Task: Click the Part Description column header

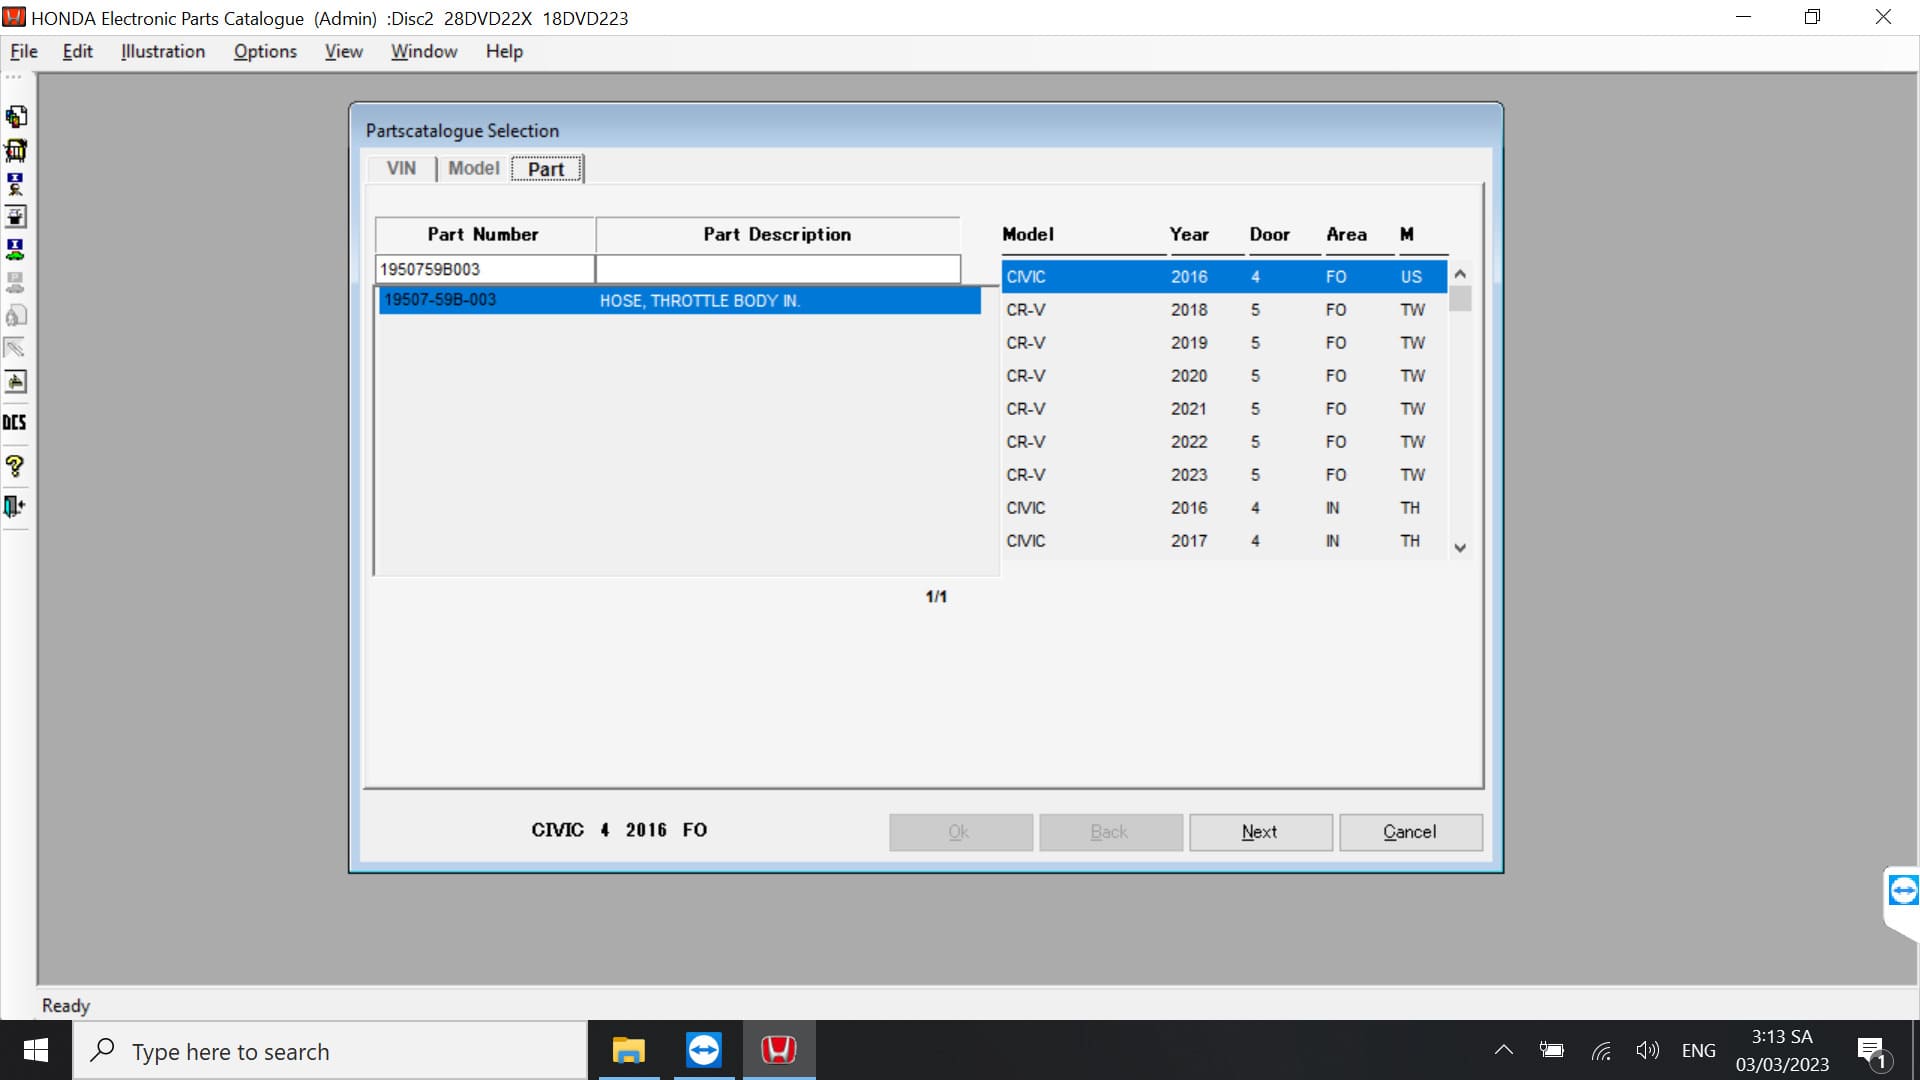Action: coord(778,234)
